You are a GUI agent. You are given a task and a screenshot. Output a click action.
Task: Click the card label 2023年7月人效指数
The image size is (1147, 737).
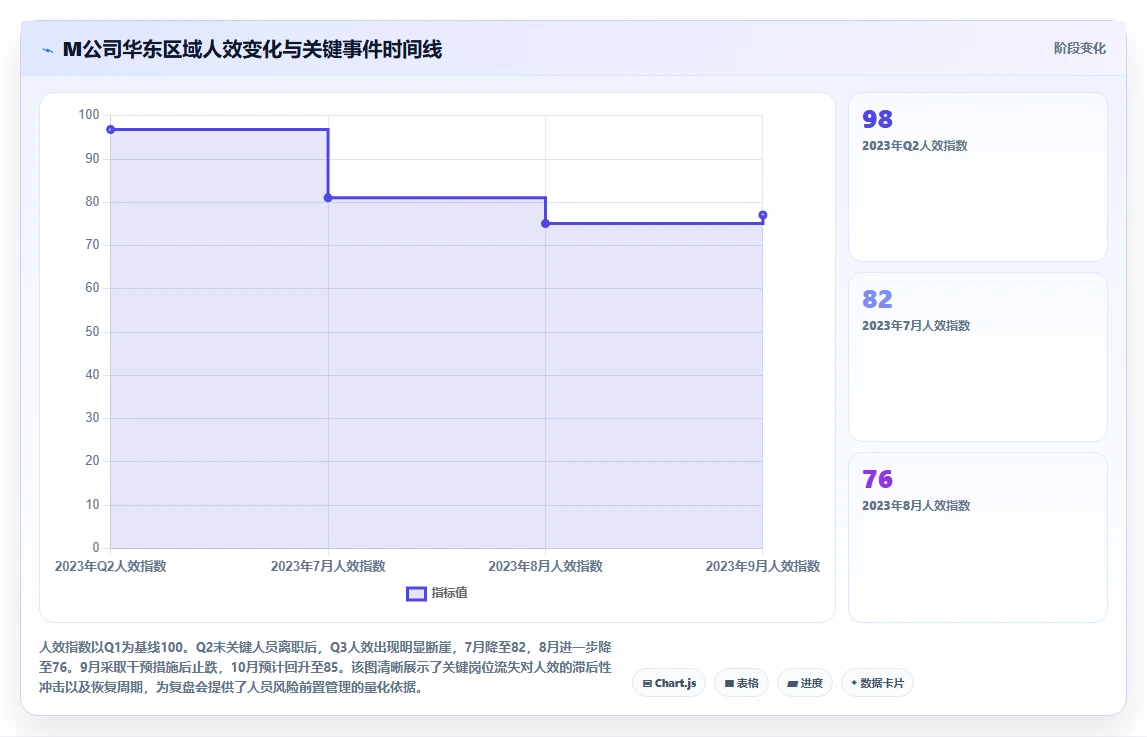pyautogui.click(x=916, y=325)
